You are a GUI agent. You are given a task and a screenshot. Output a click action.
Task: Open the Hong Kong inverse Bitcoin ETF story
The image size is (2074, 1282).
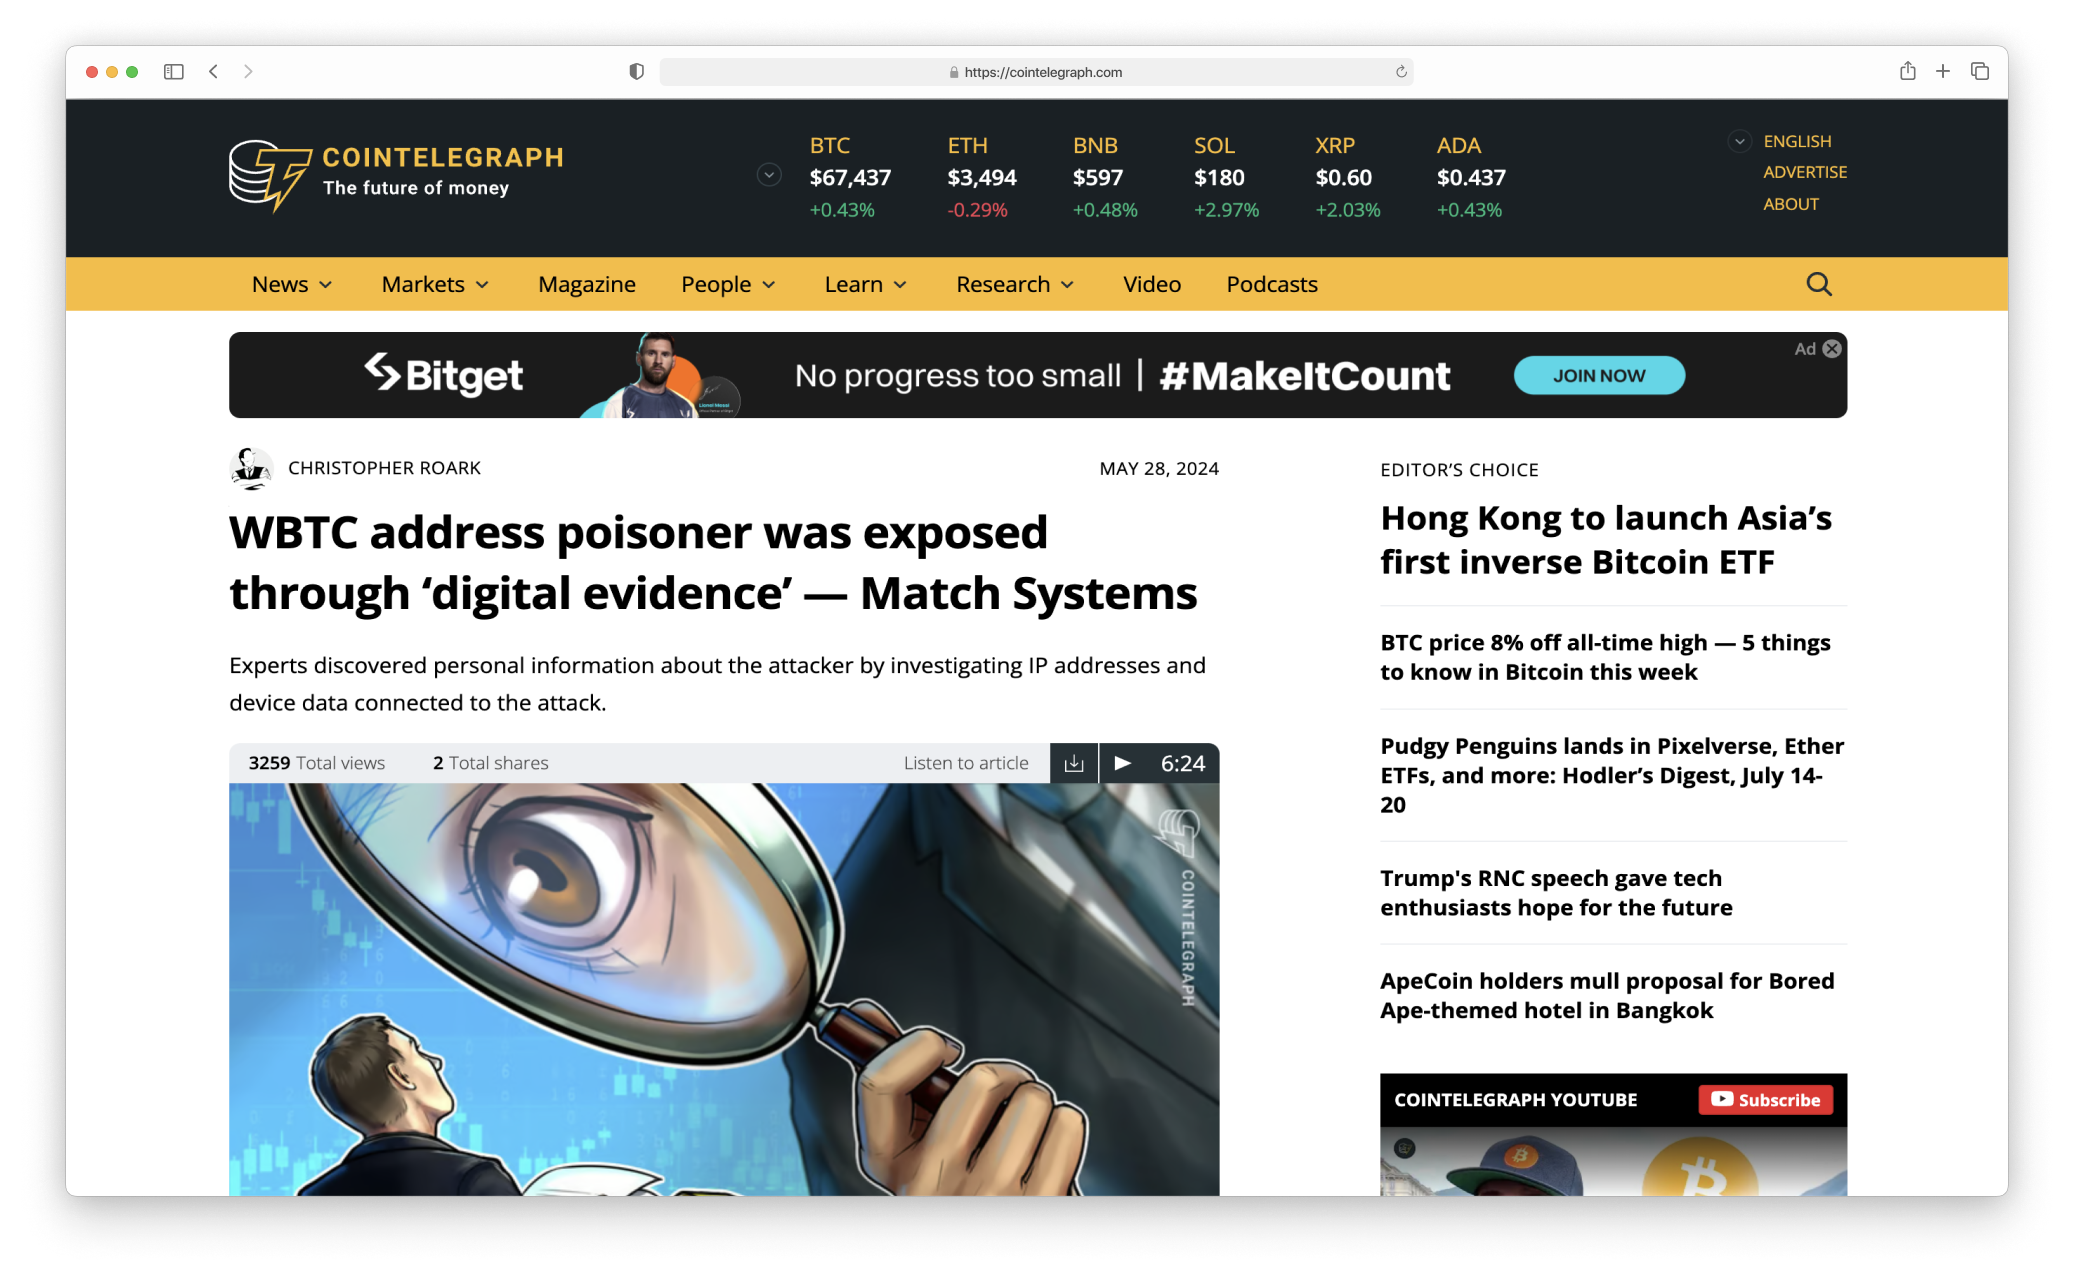point(1605,540)
